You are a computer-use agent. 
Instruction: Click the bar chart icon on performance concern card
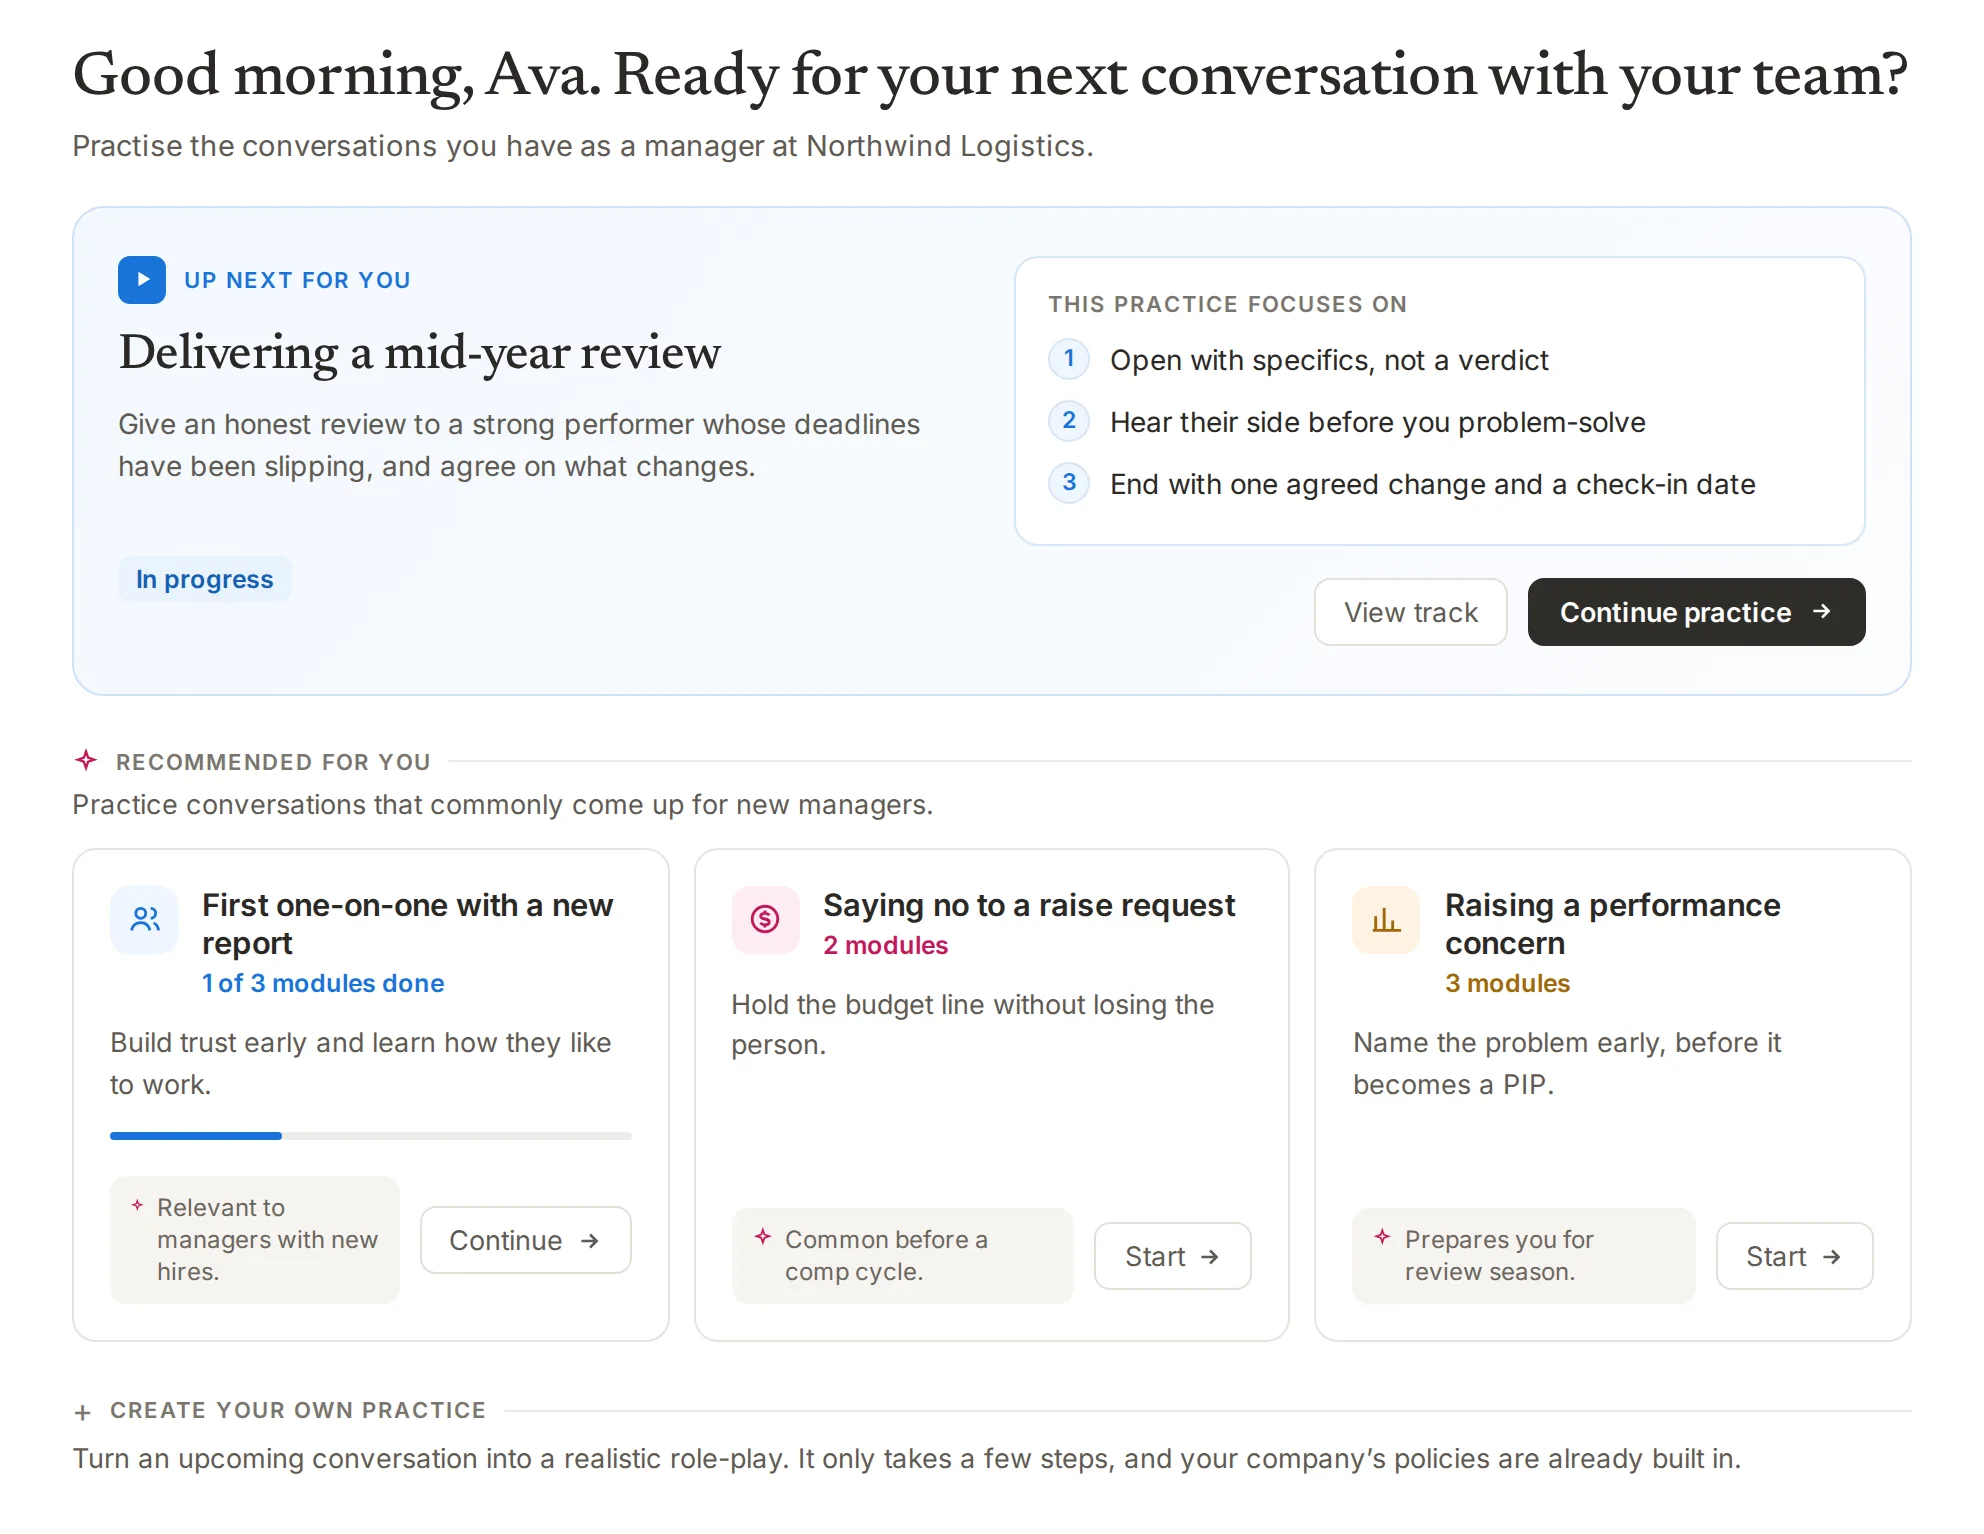click(1386, 919)
